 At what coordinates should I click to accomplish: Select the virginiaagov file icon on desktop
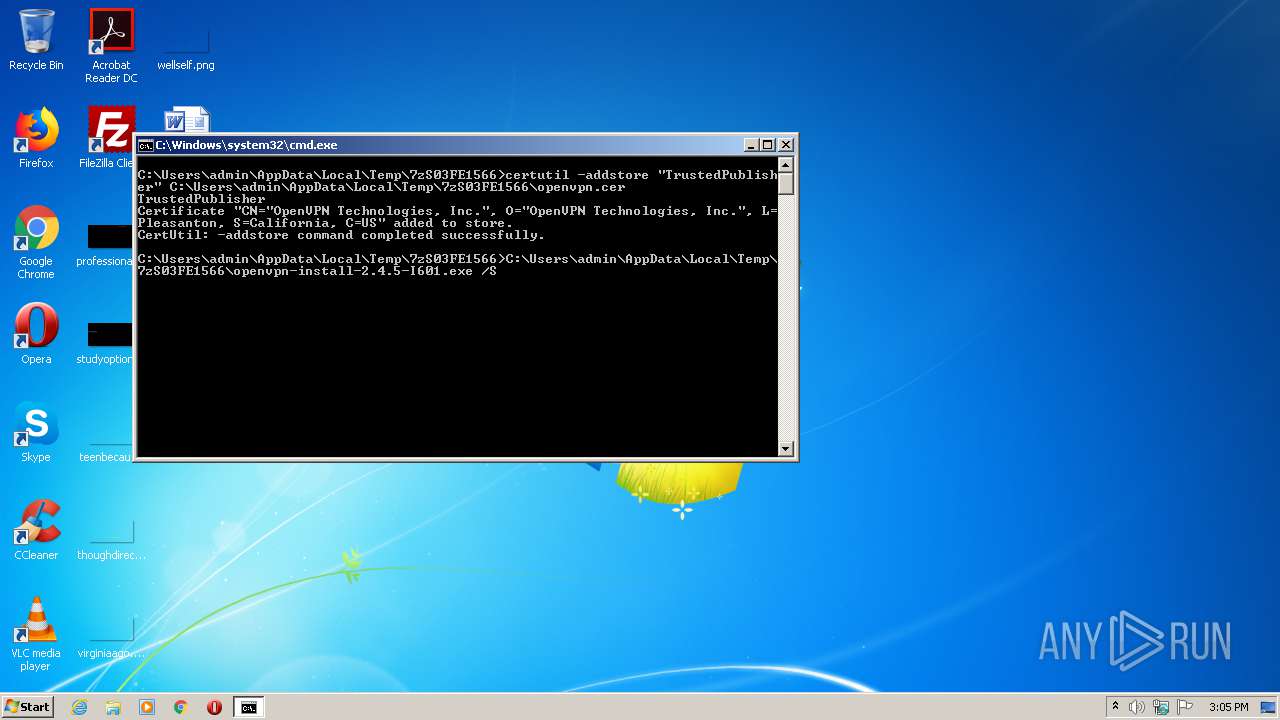tap(111, 638)
